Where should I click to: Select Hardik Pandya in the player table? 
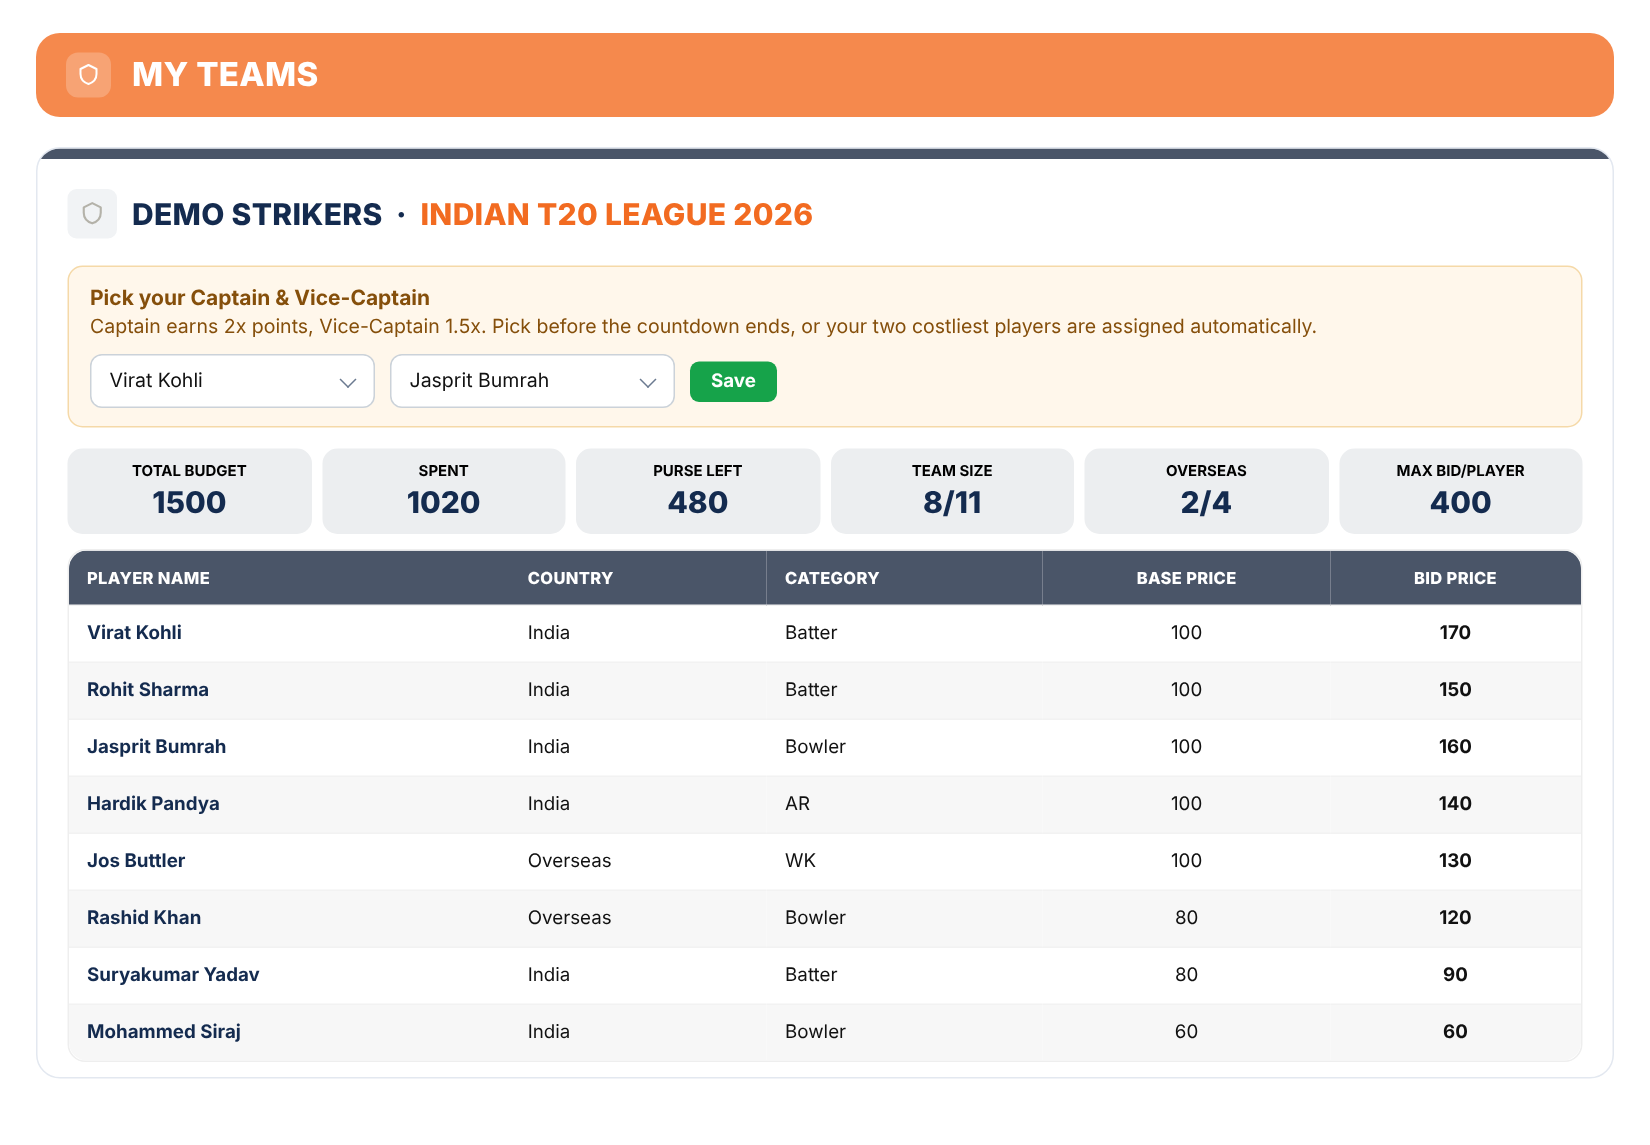[153, 803]
